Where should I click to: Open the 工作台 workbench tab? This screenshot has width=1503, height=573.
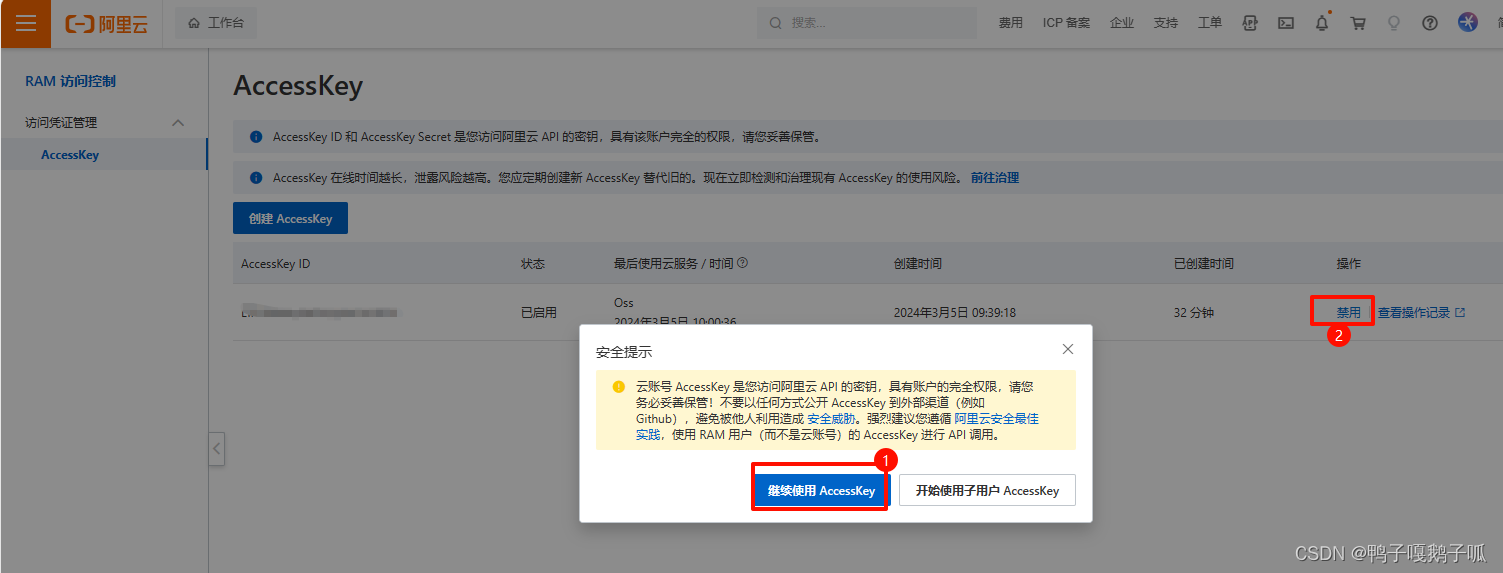(x=216, y=23)
